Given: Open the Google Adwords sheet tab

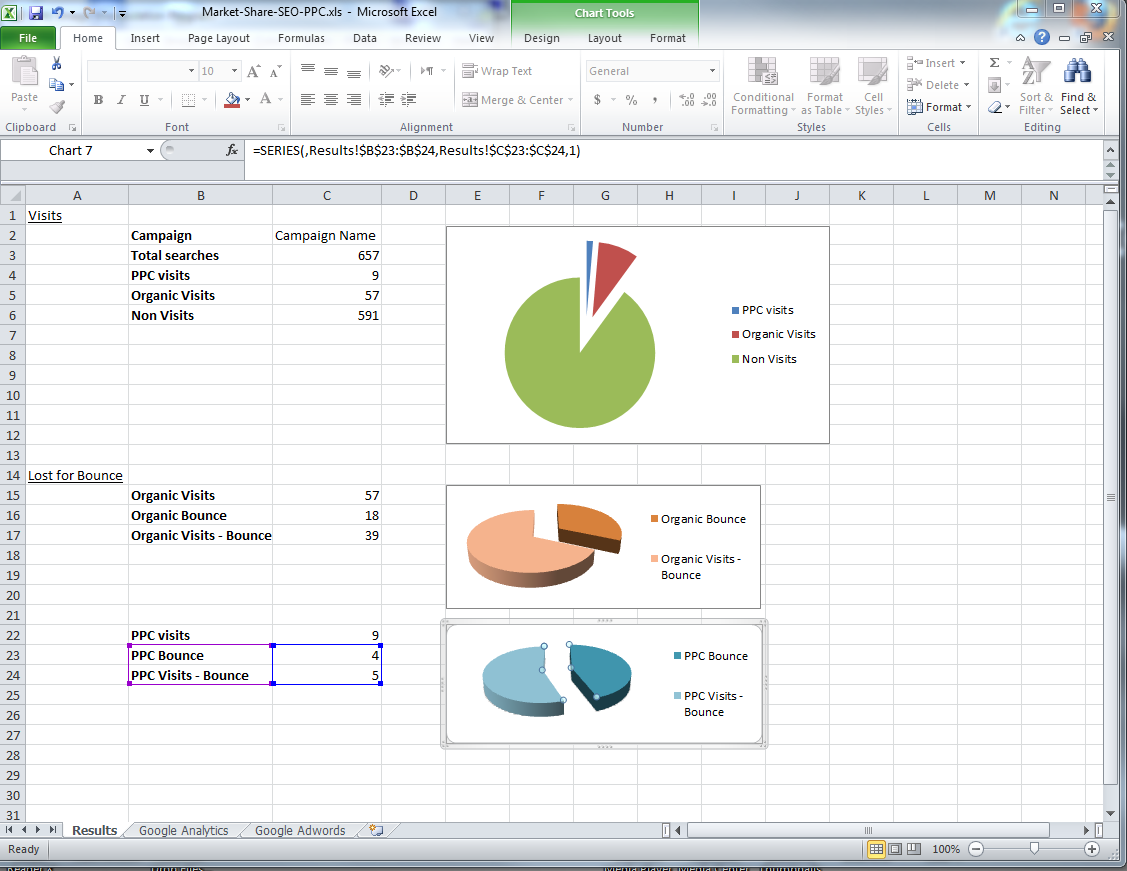Looking at the screenshot, I should (x=300, y=830).
